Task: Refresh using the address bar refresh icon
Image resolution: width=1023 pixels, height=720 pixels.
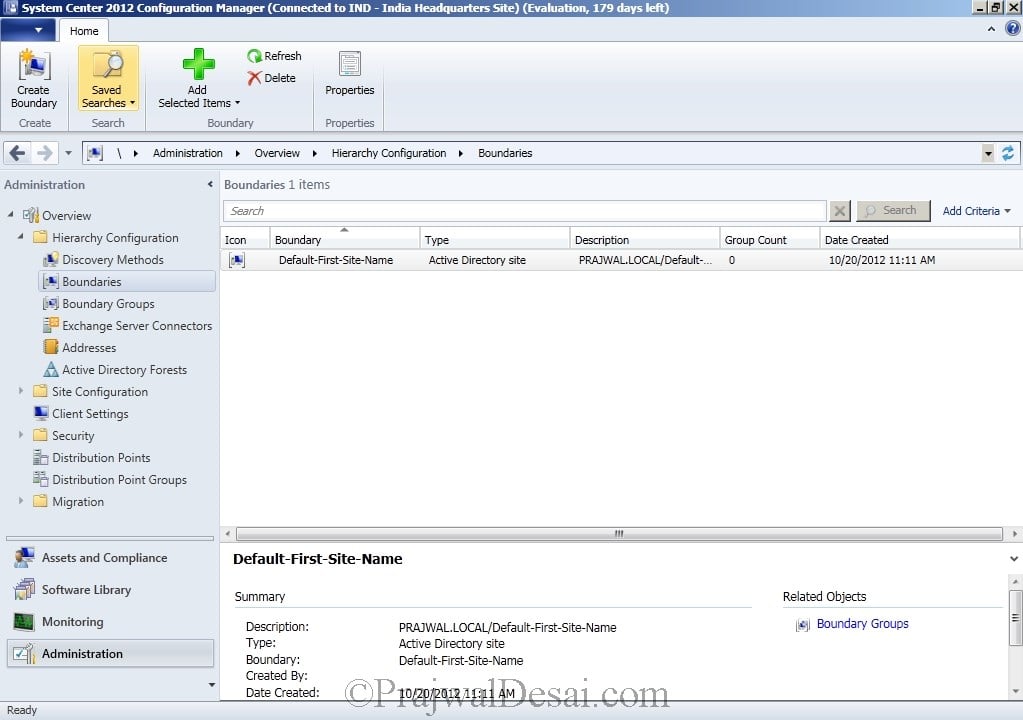Action: [x=1008, y=153]
